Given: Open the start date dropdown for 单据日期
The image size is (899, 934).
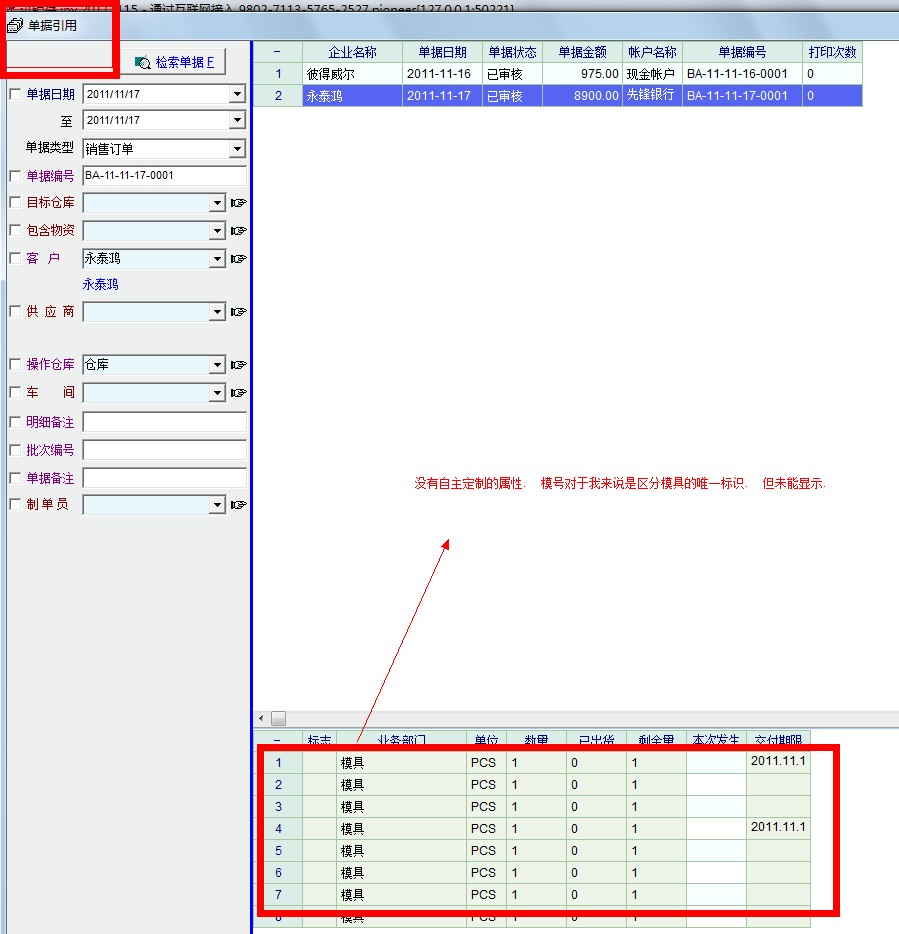Looking at the screenshot, I should pyautogui.click(x=237, y=94).
